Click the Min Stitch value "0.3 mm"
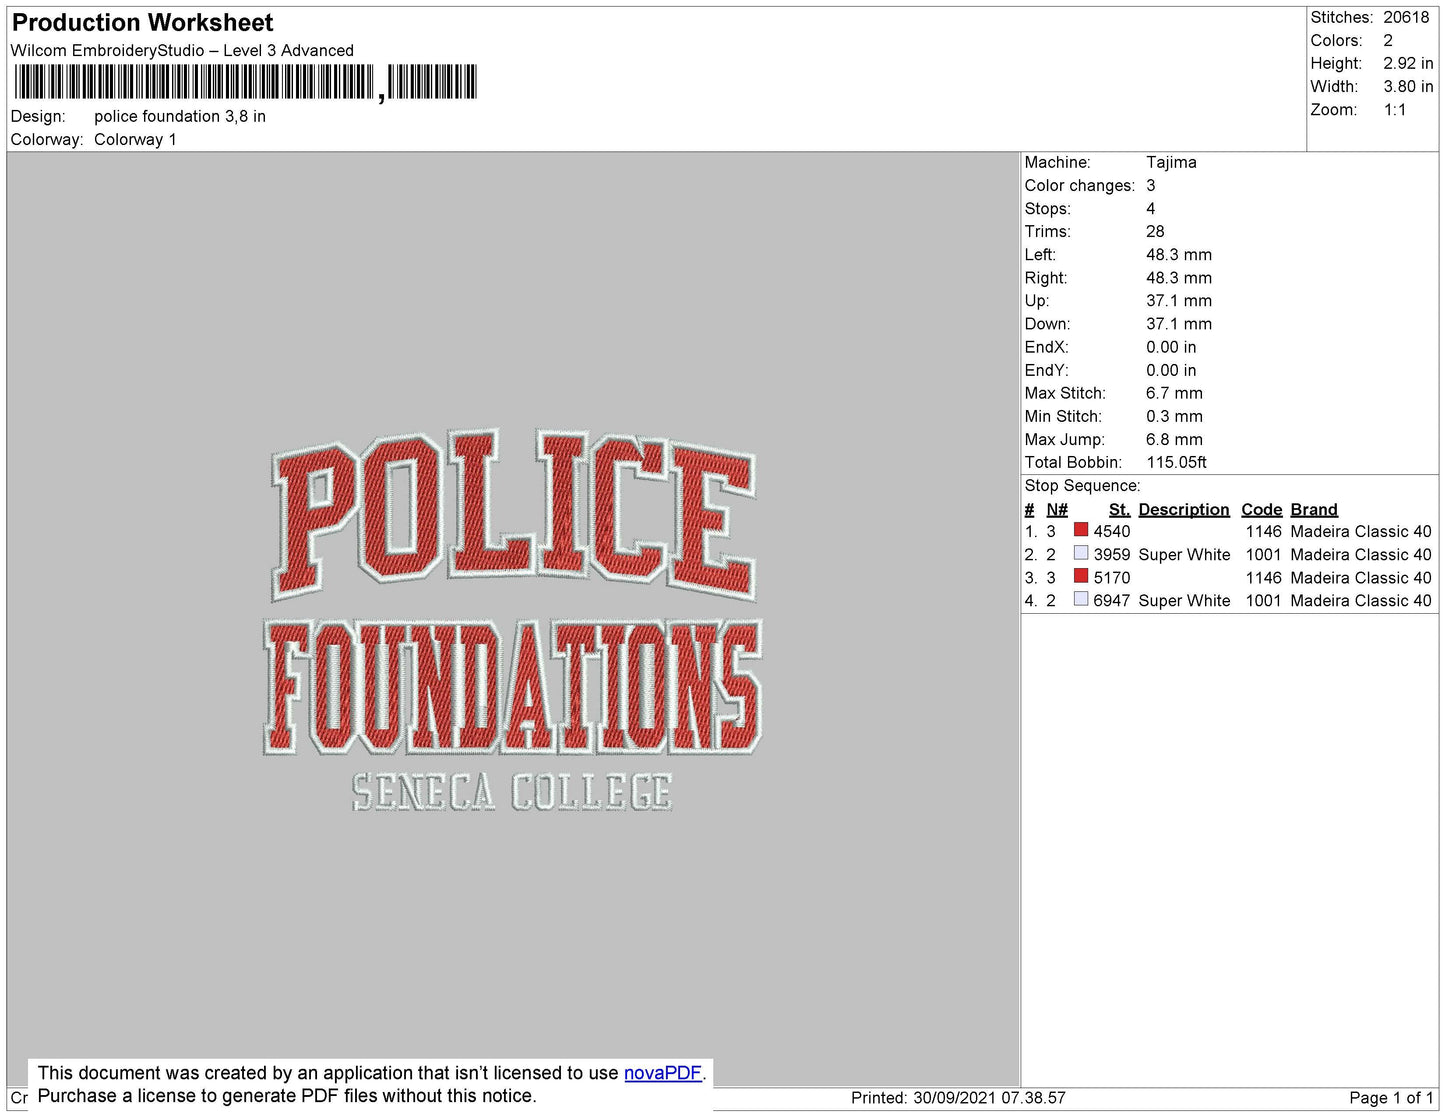 (1175, 416)
